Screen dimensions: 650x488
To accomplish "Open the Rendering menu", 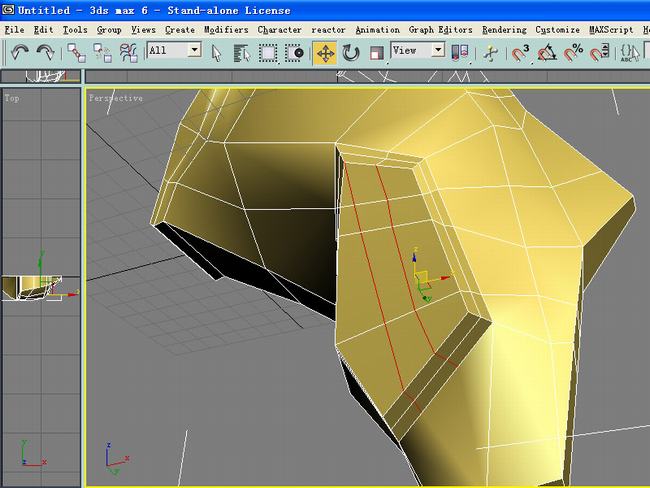I will 504,30.
